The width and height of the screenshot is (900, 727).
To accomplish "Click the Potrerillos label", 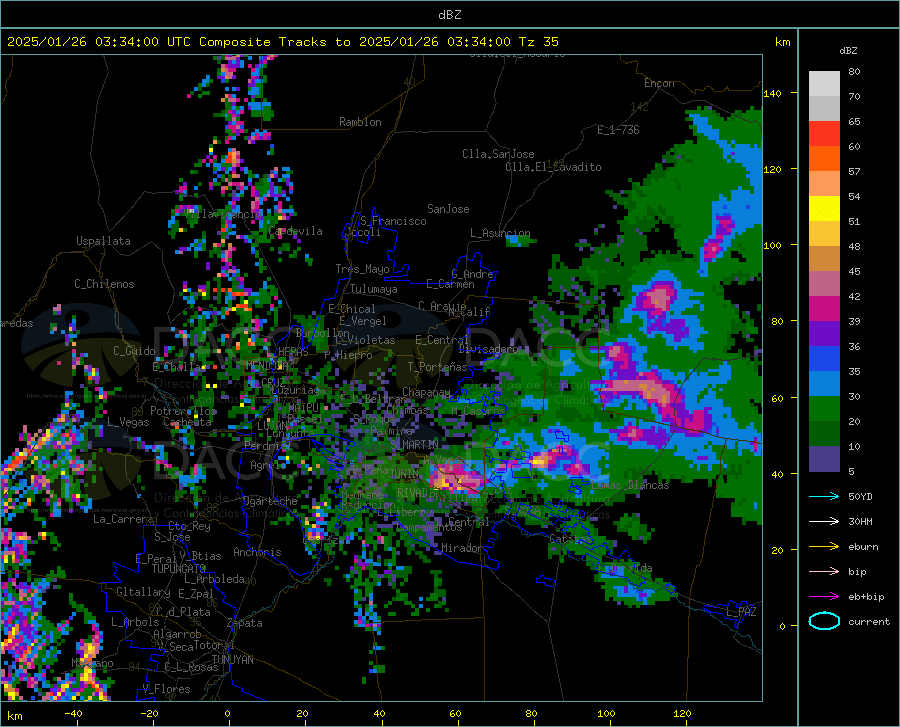I will (x=183, y=411).
